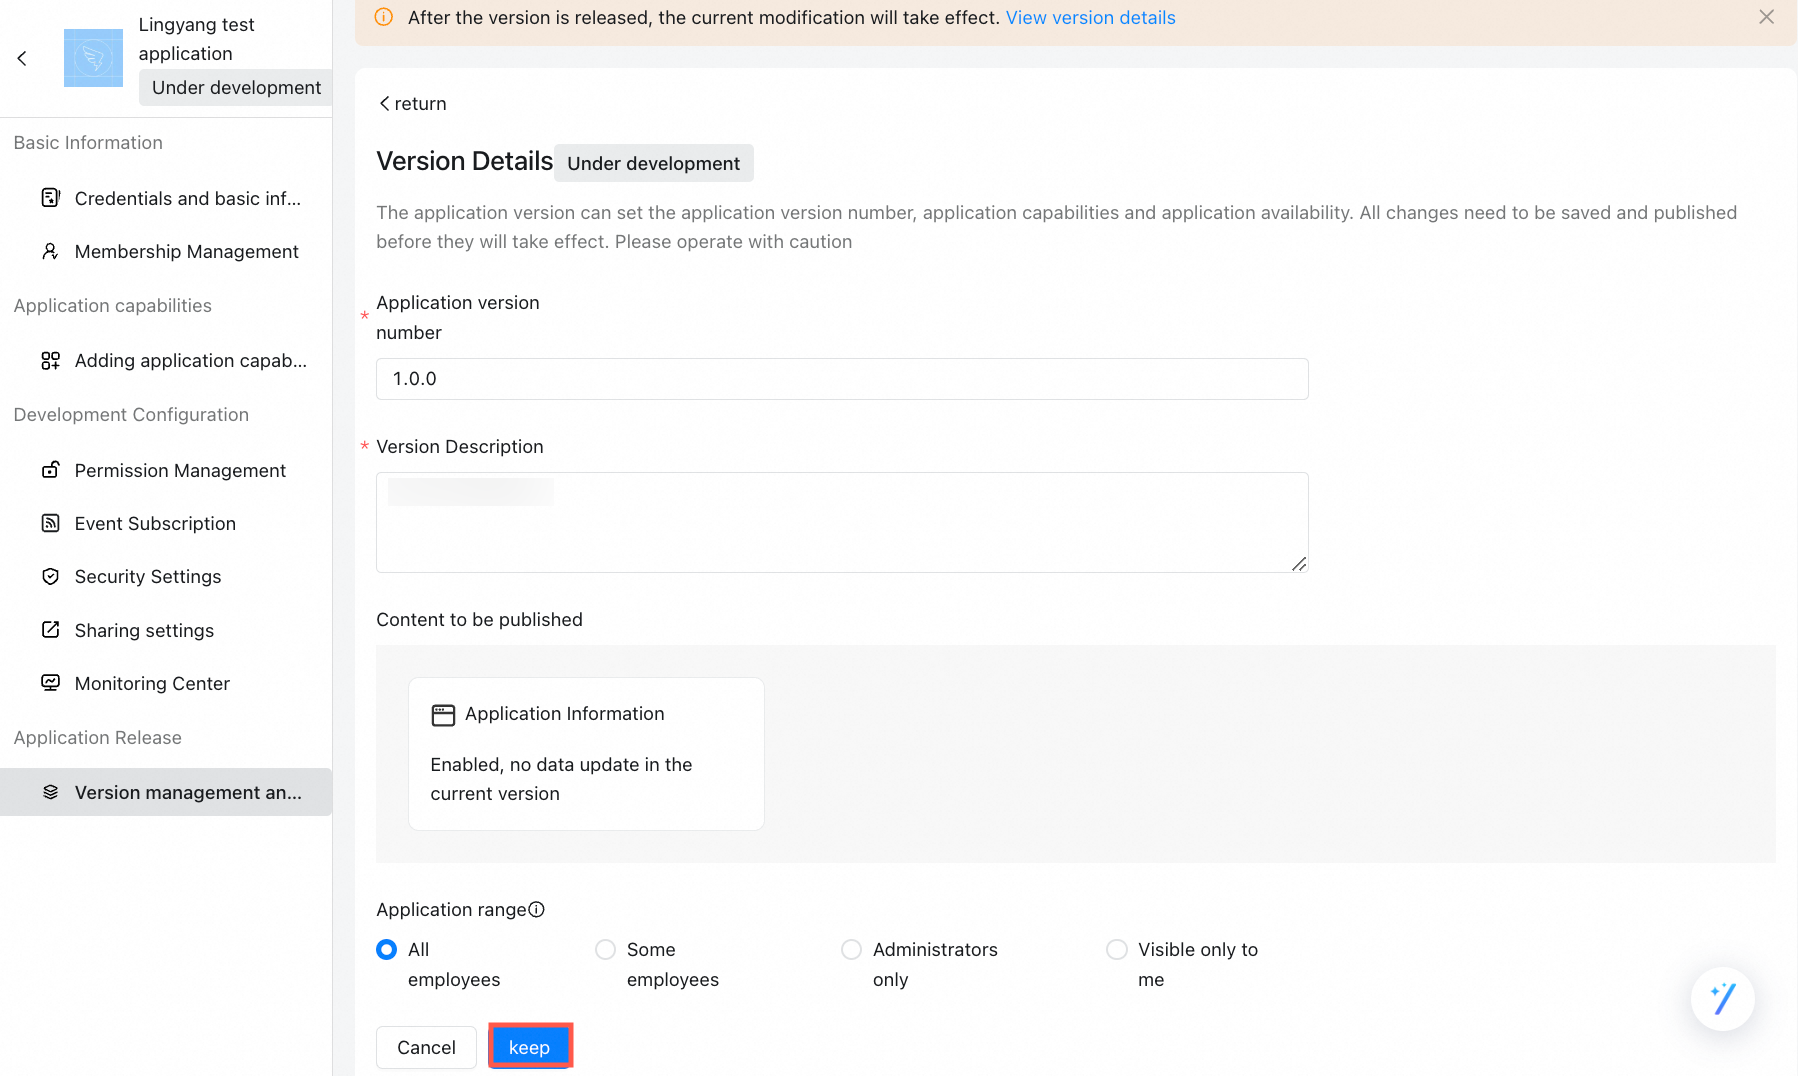Image resolution: width=1798 pixels, height=1076 pixels.
Task: Click the Credentials and basic info icon
Action: [x=50, y=198]
